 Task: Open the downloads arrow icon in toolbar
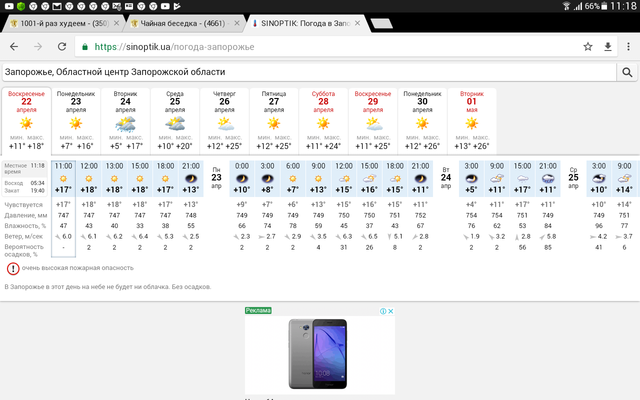[x=606, y=46]
